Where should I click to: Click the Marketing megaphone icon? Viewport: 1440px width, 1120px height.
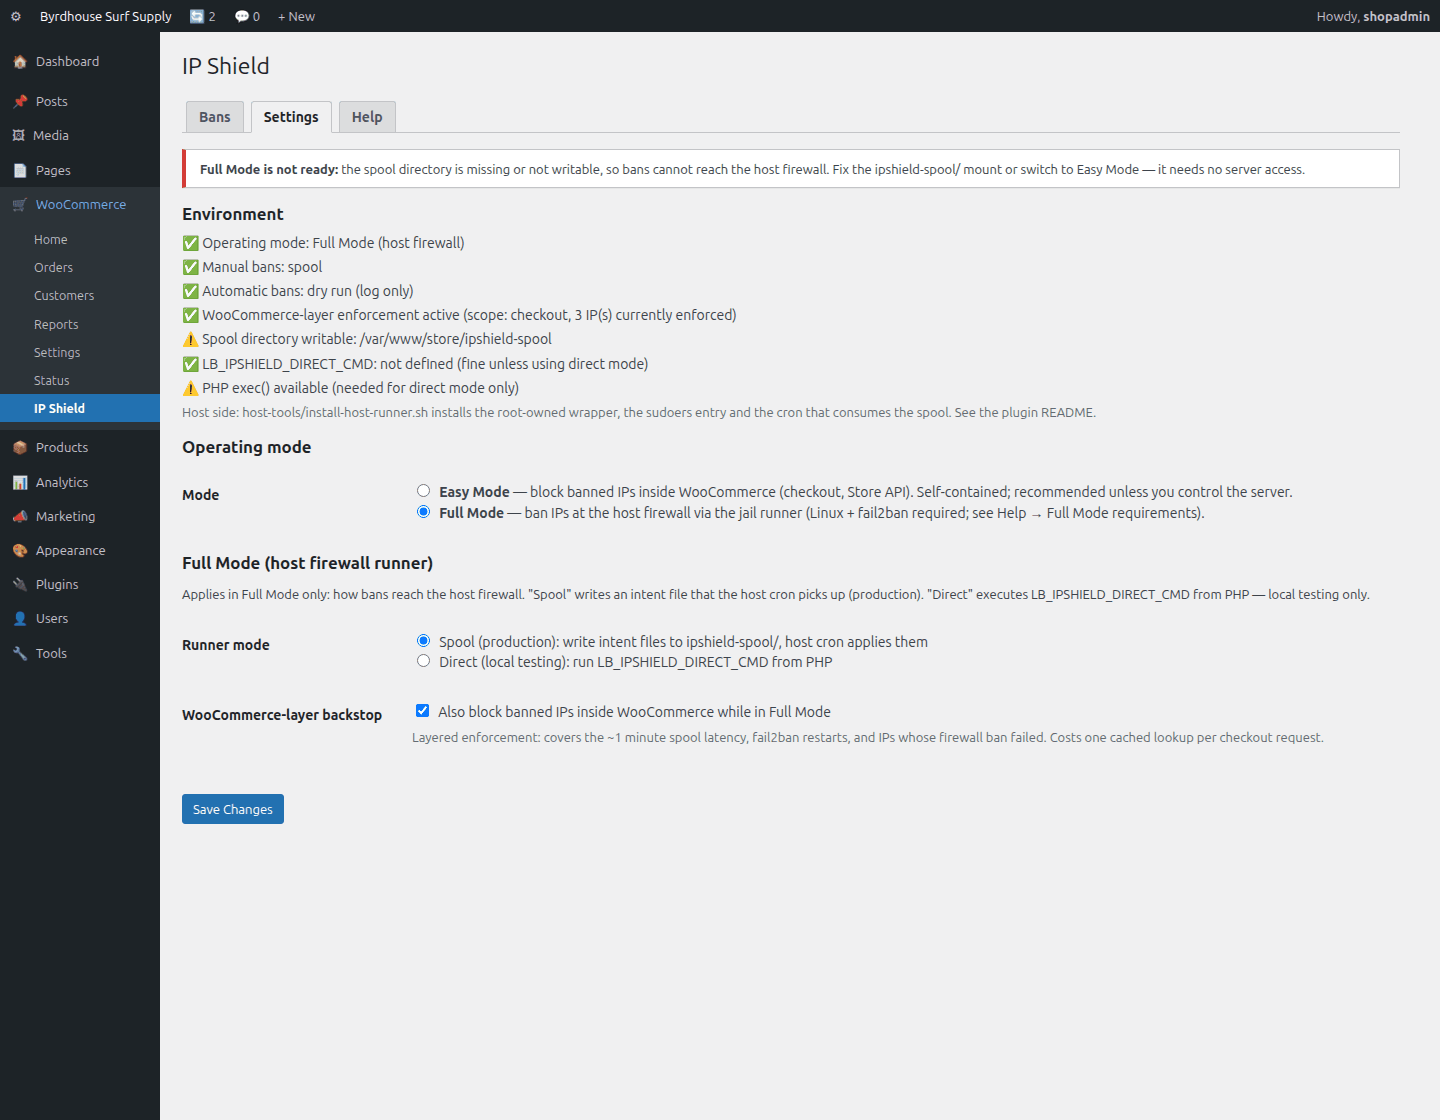point(20,517)
